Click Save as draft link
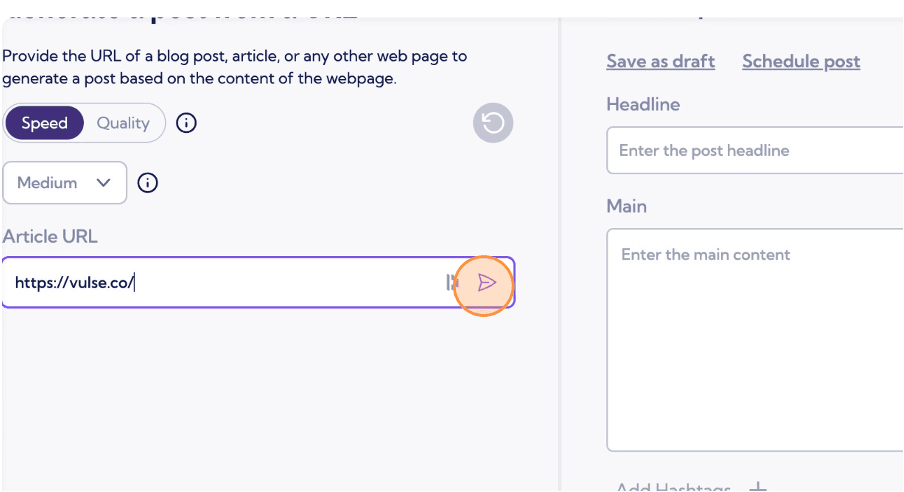The height and width of the screenshot is (492, 904). (x=660, y=61)
